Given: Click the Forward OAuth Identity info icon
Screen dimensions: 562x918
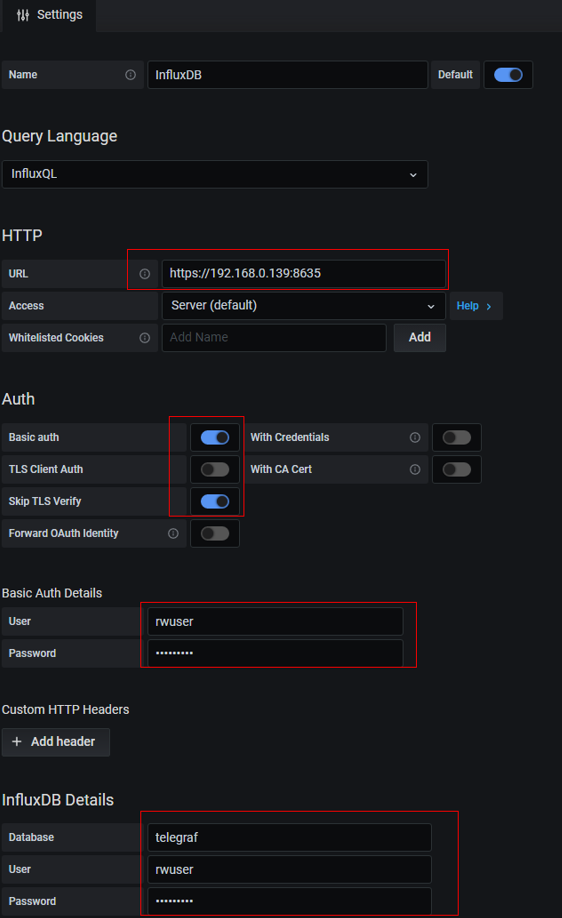Looking at the screenshot, I should 173,533.
